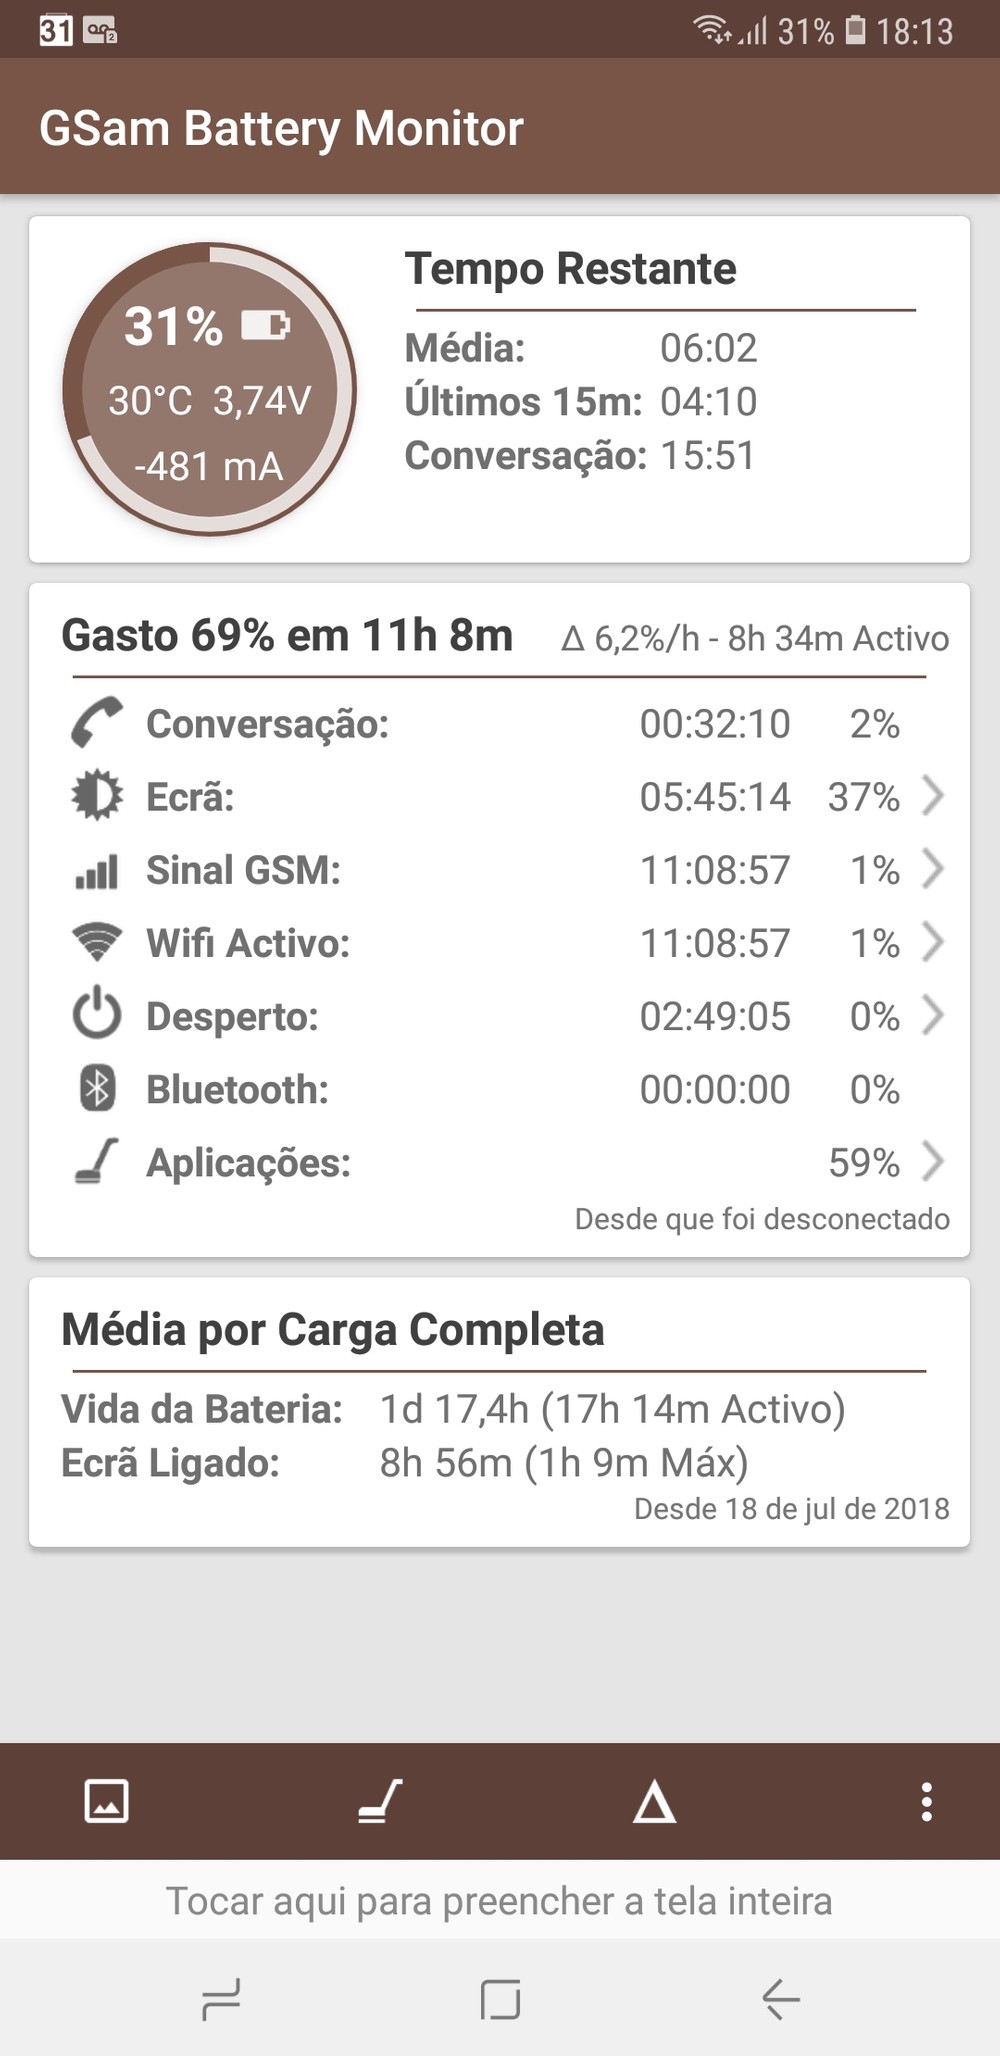Expand Sinal GSM details chevron

pyautogui.click(x=932, y=870)
